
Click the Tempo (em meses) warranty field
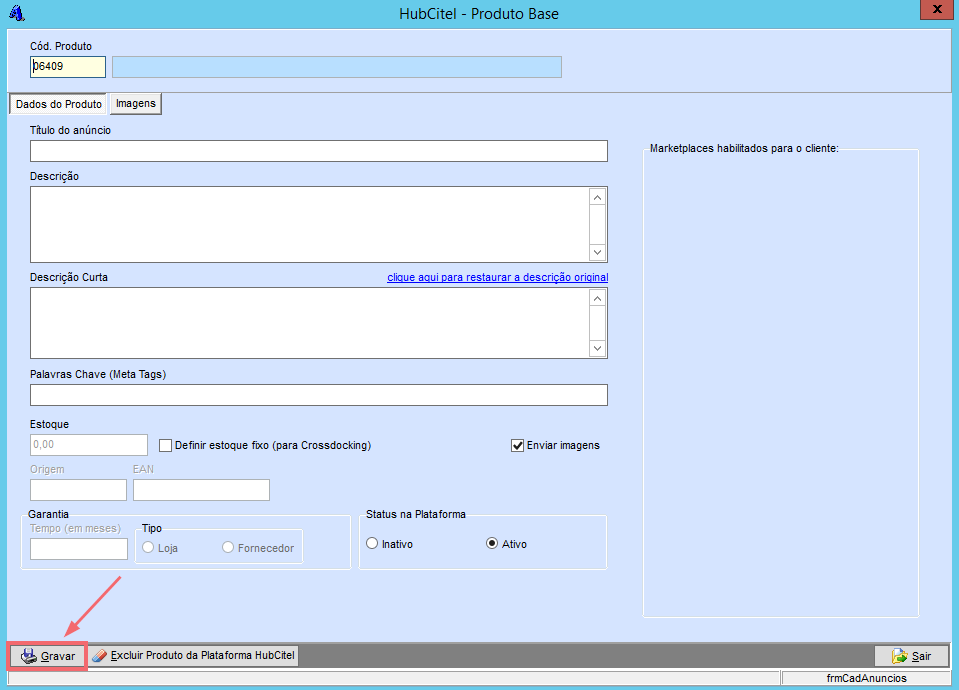79,549
